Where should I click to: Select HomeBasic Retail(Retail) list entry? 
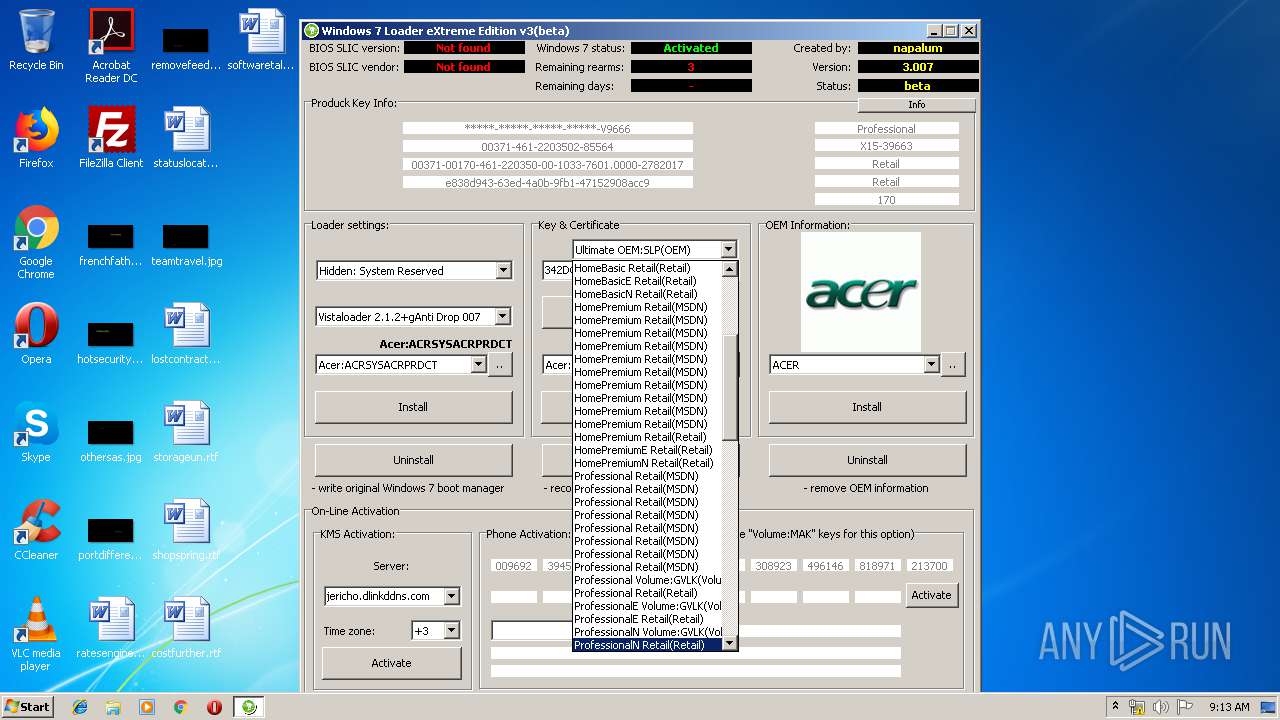(x=647, y=268)
